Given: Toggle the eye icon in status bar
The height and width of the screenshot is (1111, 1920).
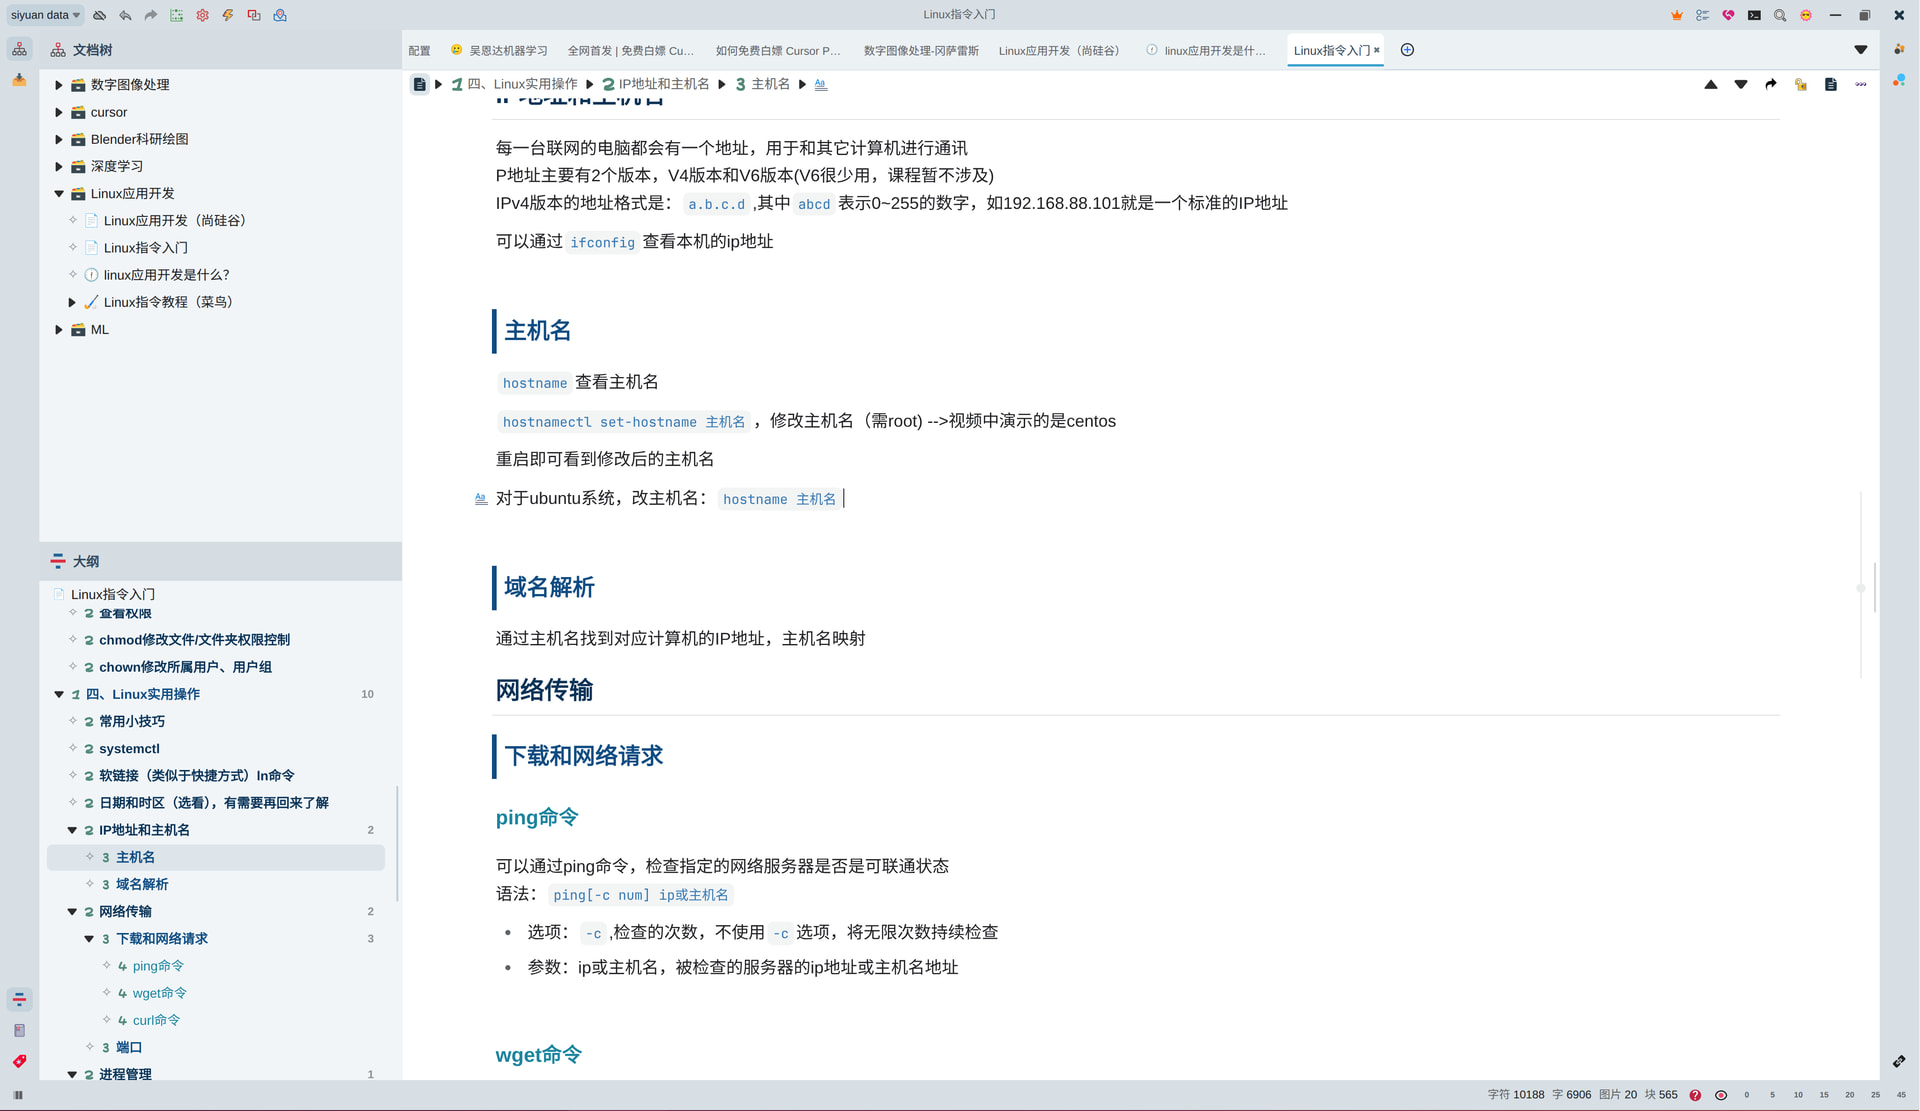Looking at the screenshot, I should pos(1721,1095).
